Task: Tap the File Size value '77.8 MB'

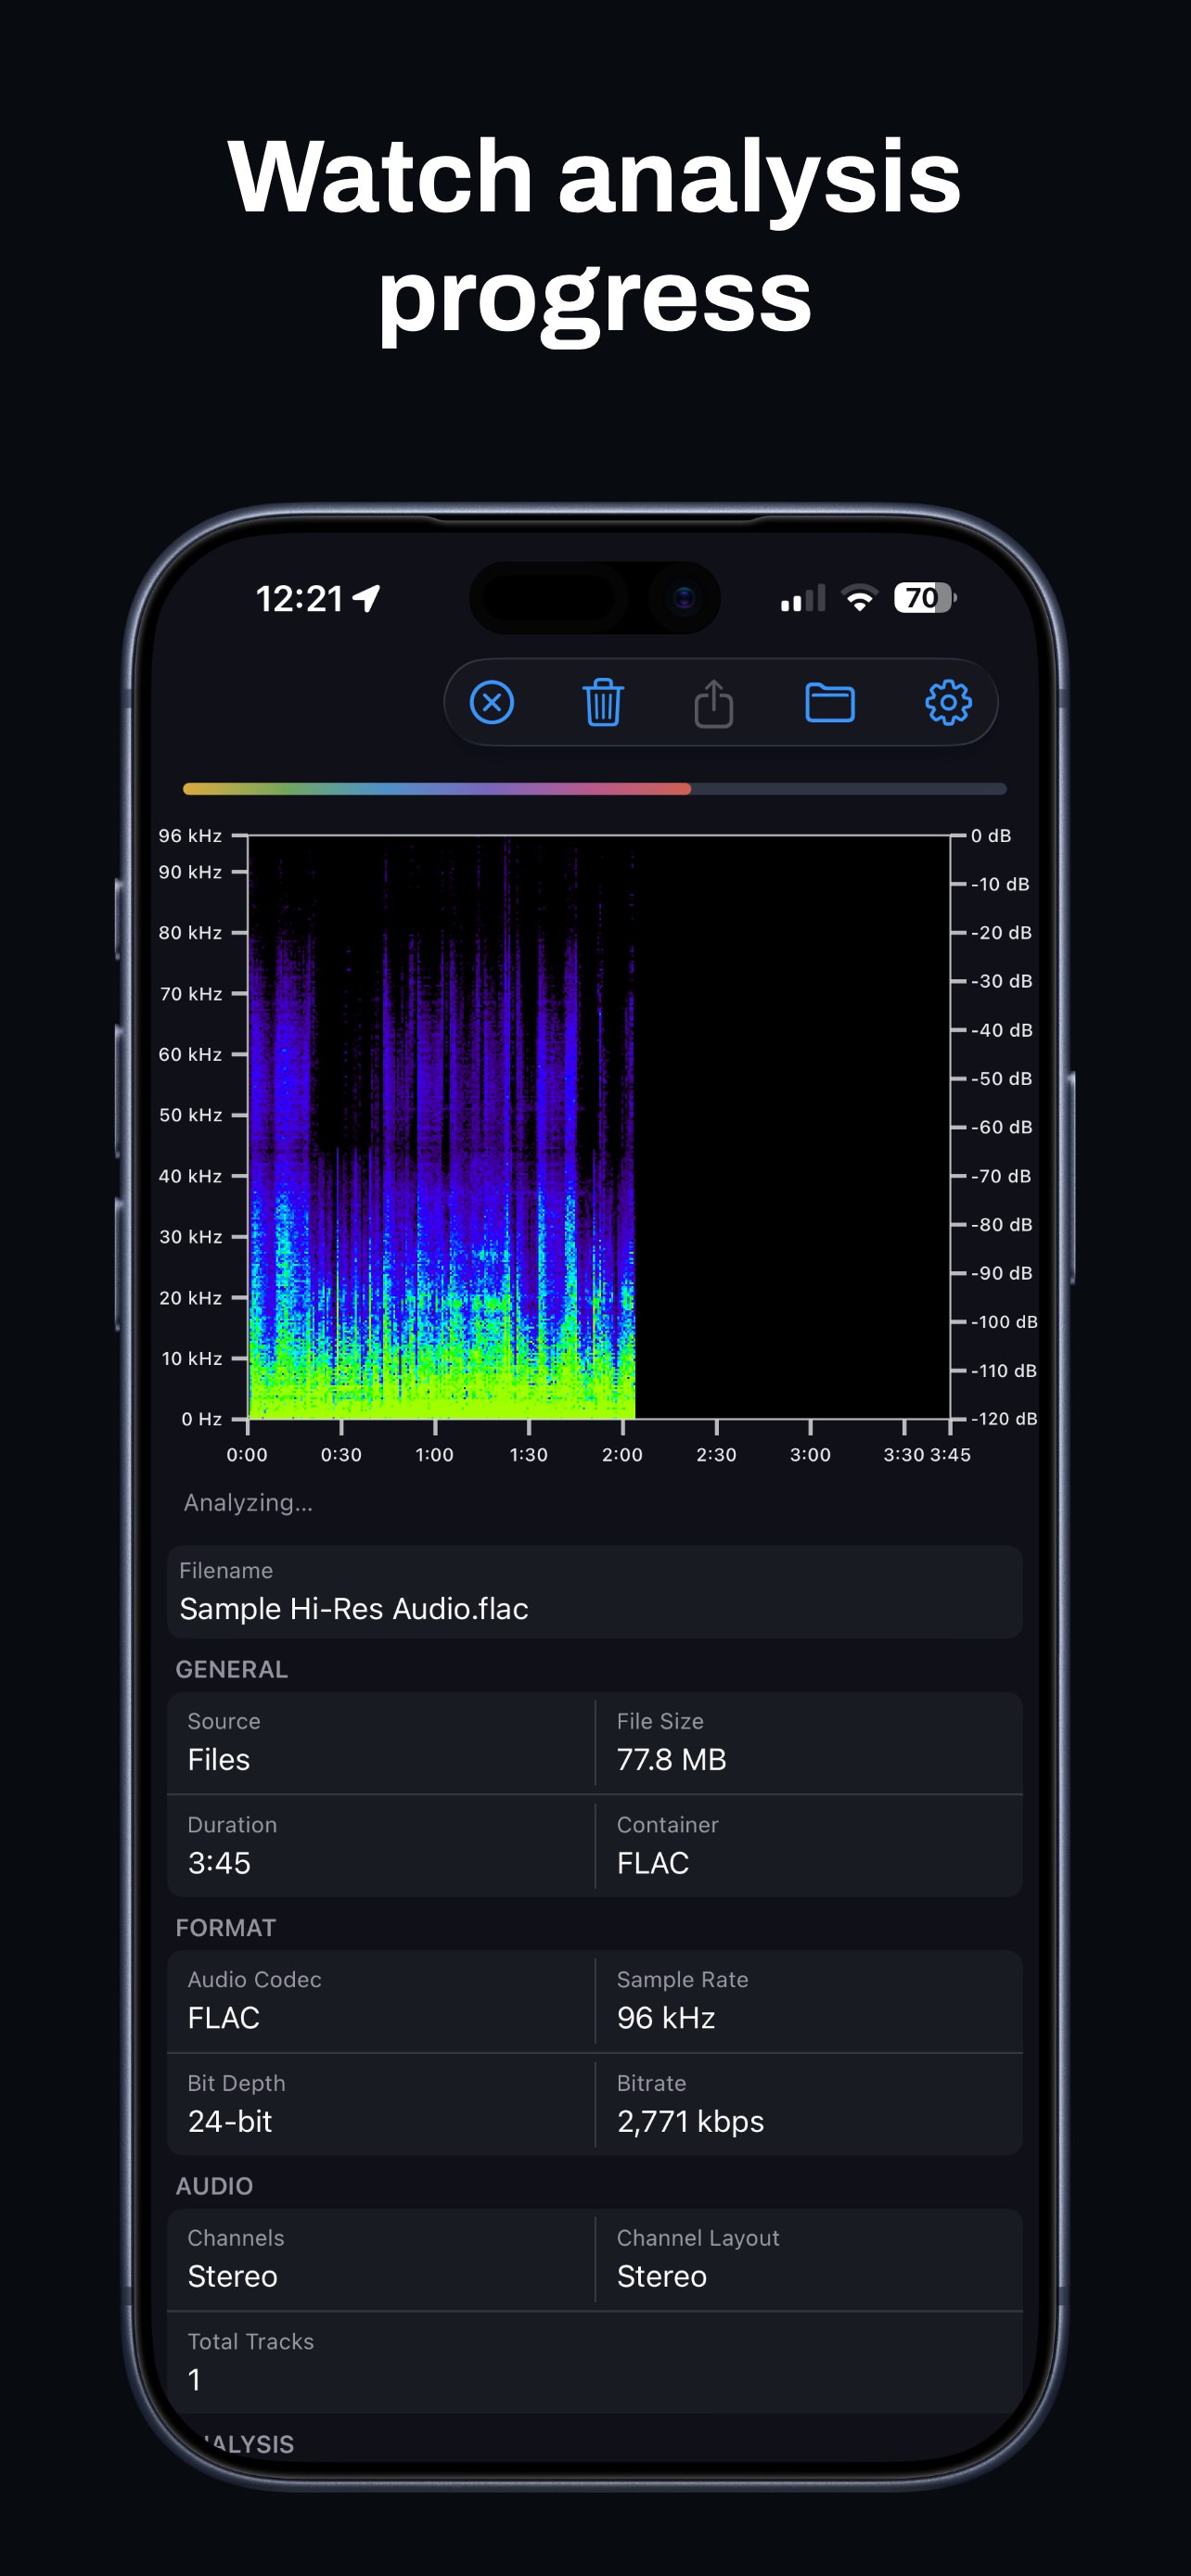Action: pyautogui.click(x=672, y=1759)
